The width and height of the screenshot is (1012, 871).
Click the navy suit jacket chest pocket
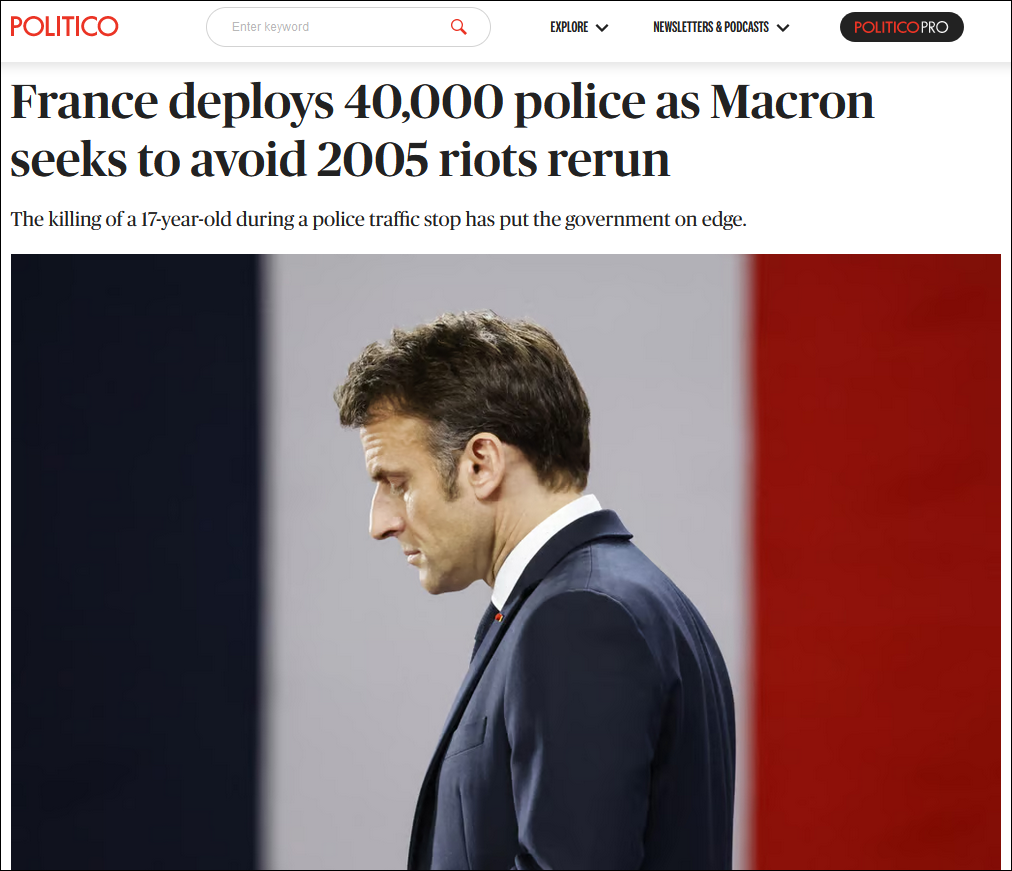point(466,736)
